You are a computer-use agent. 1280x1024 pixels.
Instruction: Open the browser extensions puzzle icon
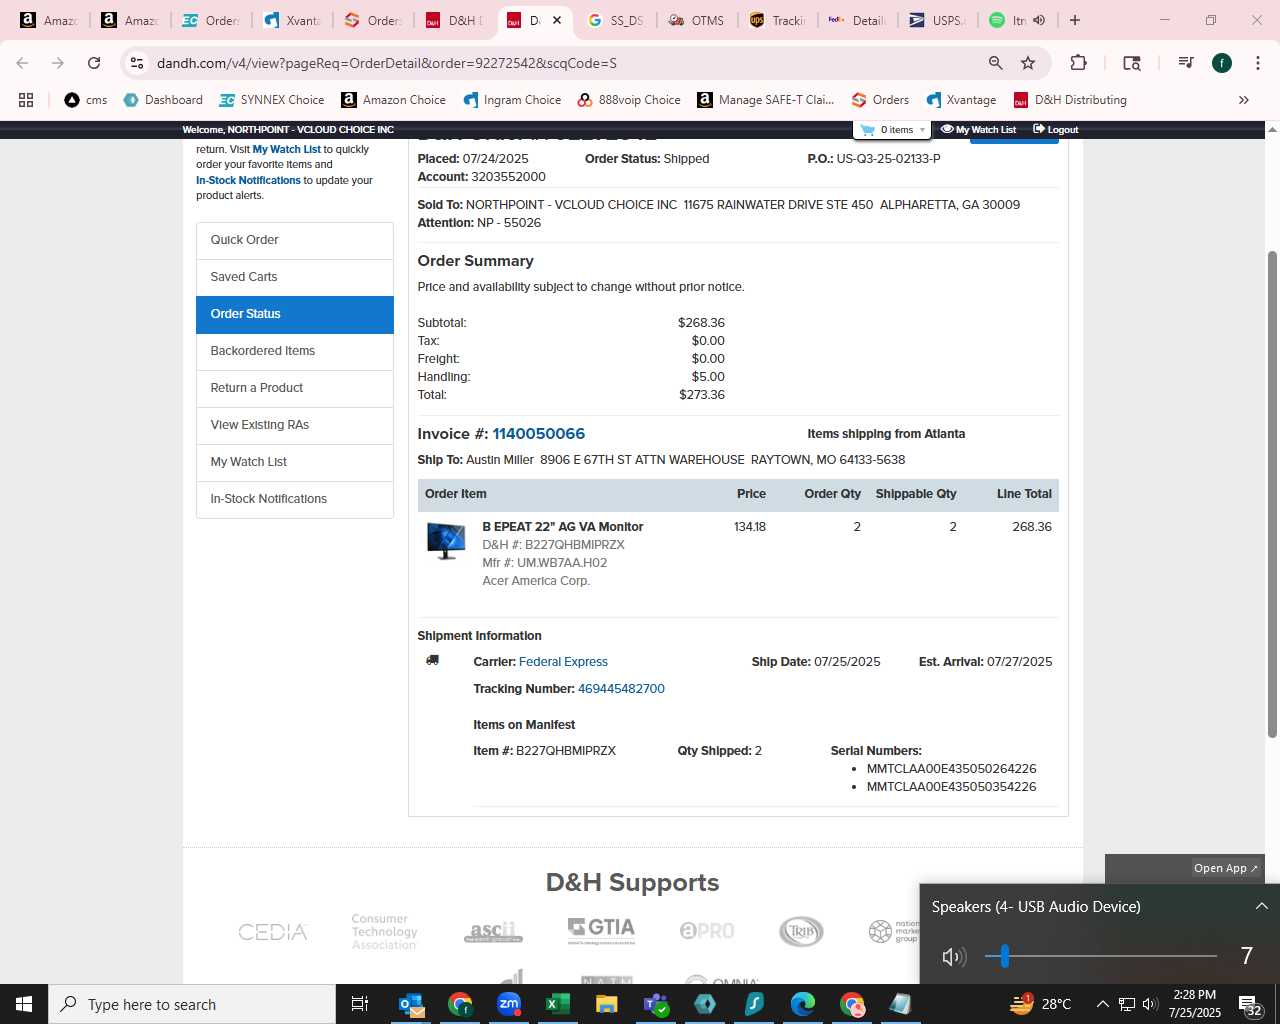[1078, 63]
